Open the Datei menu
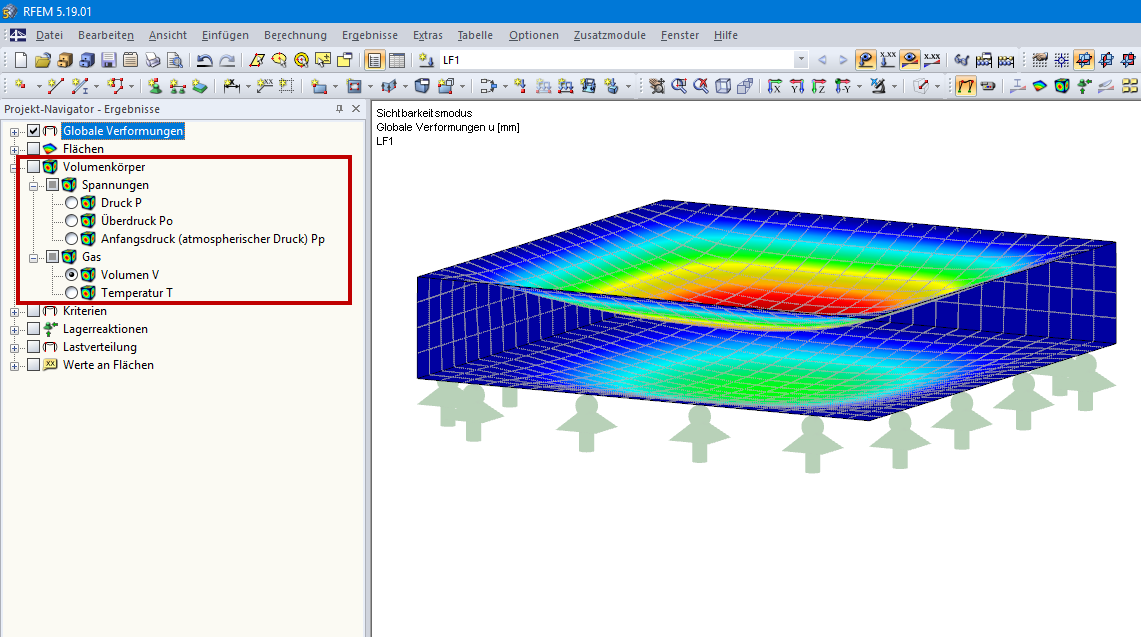Image resolution: width=1141 pixels, height=637 pixels. pos(49,35)
